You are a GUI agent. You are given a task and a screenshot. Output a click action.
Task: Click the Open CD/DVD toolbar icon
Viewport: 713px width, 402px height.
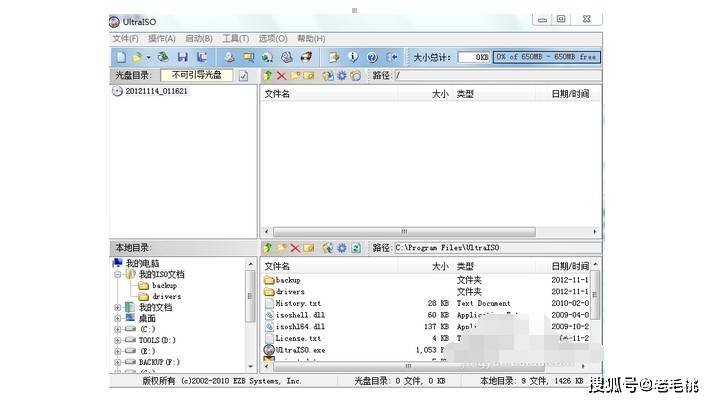click(163, 57)
